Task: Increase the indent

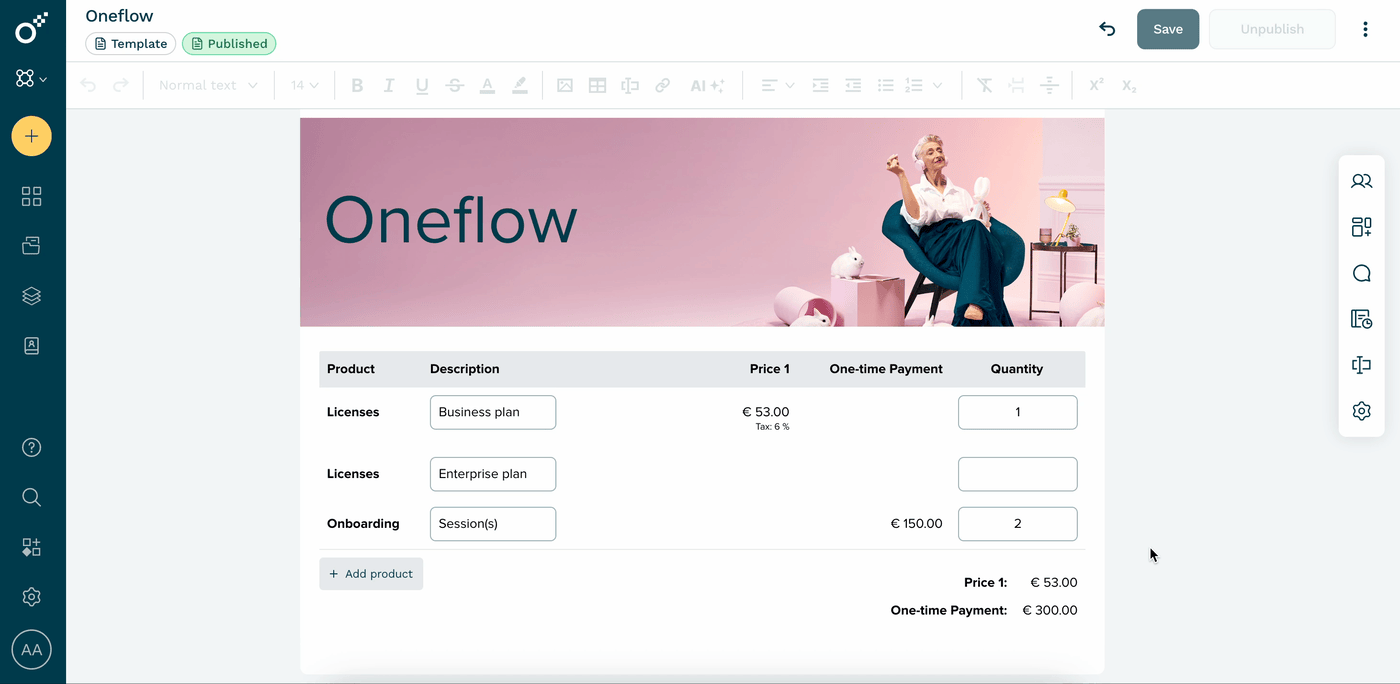Action: [x=820, y=86]
